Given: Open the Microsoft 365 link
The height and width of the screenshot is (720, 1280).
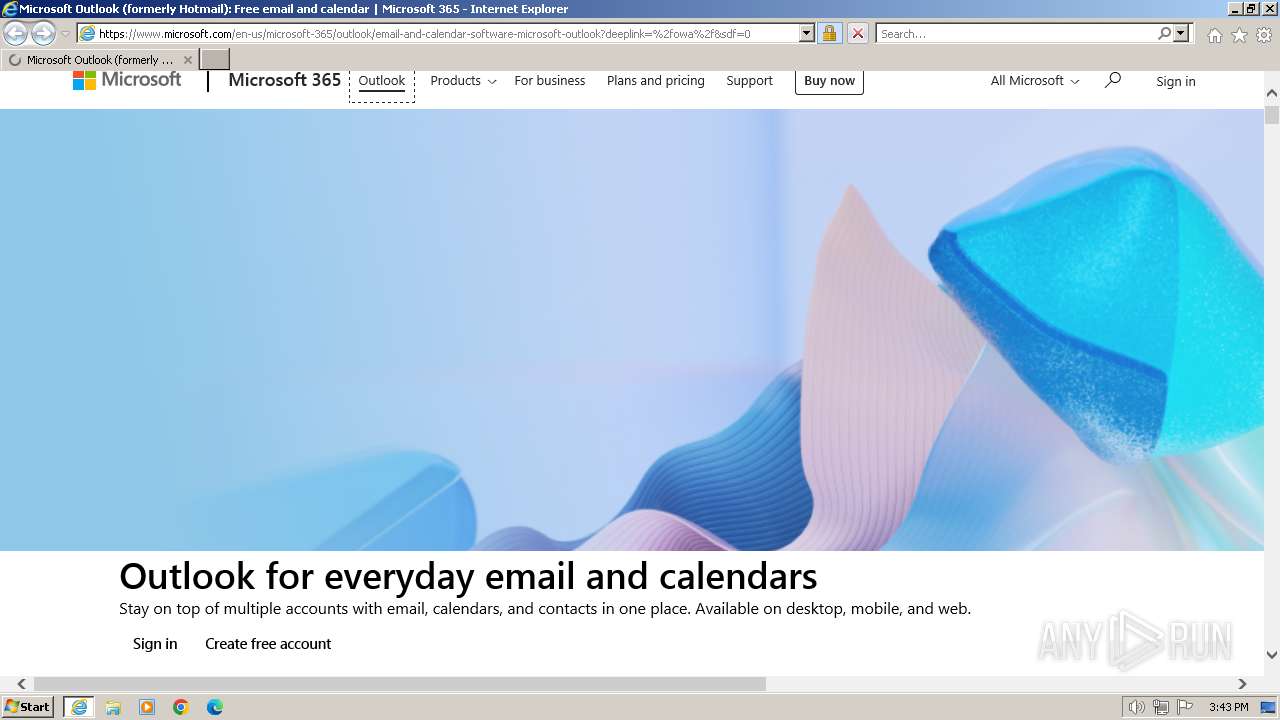Looking at the screenshot, I should pyautogui.click(x=284, y=80).
